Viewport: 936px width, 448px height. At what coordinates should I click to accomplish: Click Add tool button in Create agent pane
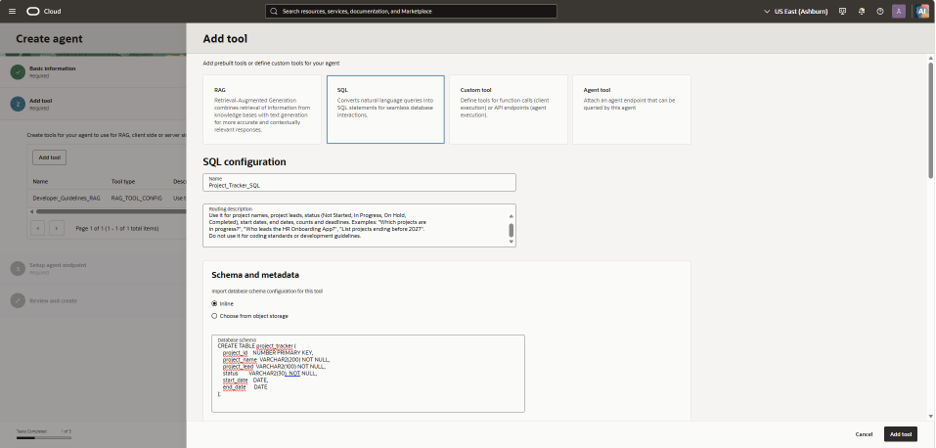point(50,158)
